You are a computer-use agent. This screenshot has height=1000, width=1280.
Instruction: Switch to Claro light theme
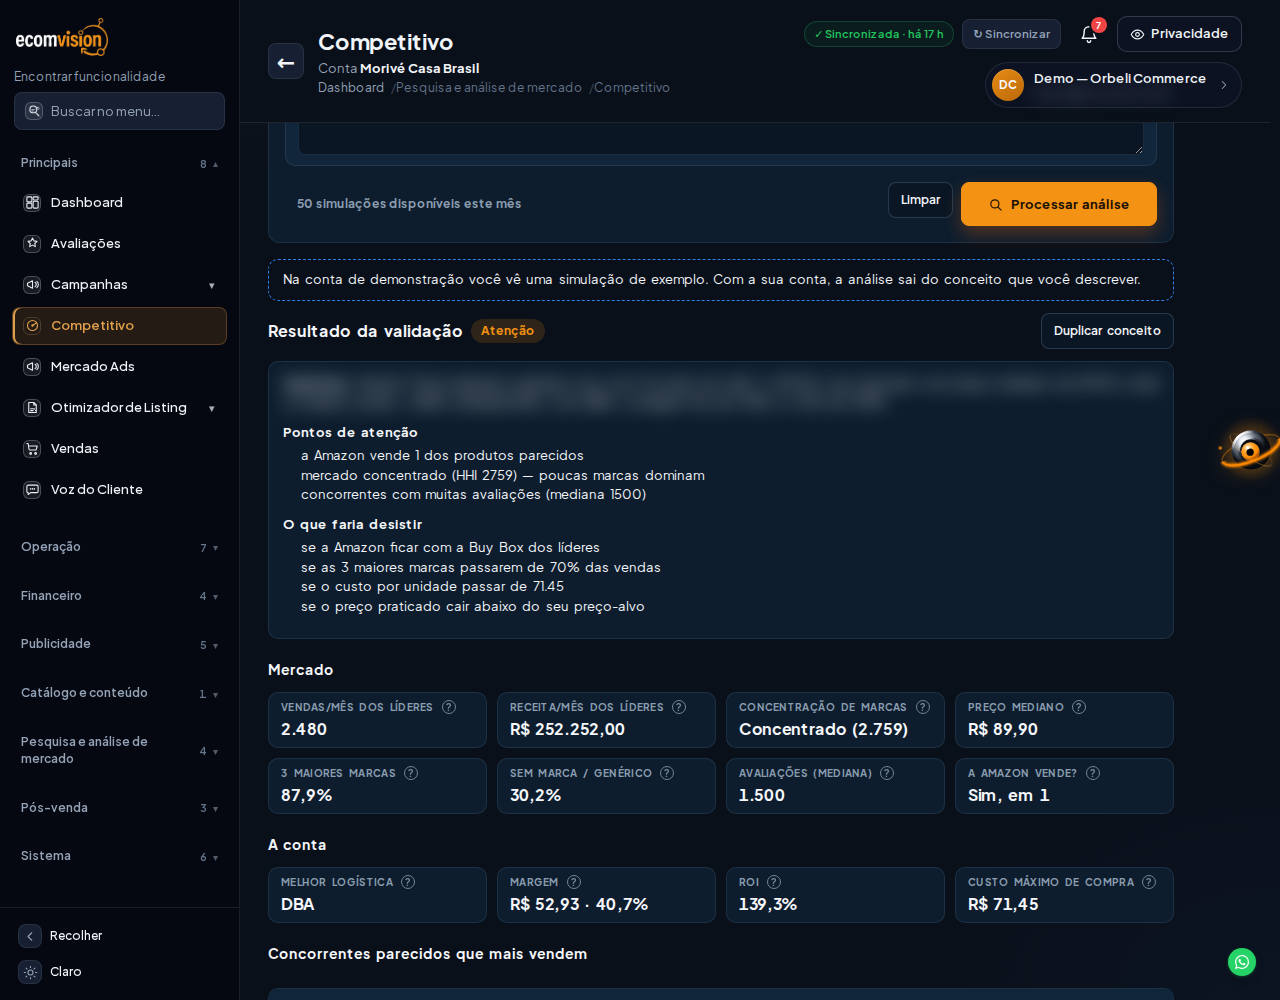(52, 972)
